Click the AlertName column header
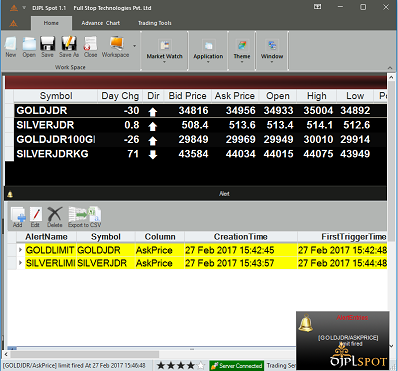 pyautogui.click(x=46, y=237)
